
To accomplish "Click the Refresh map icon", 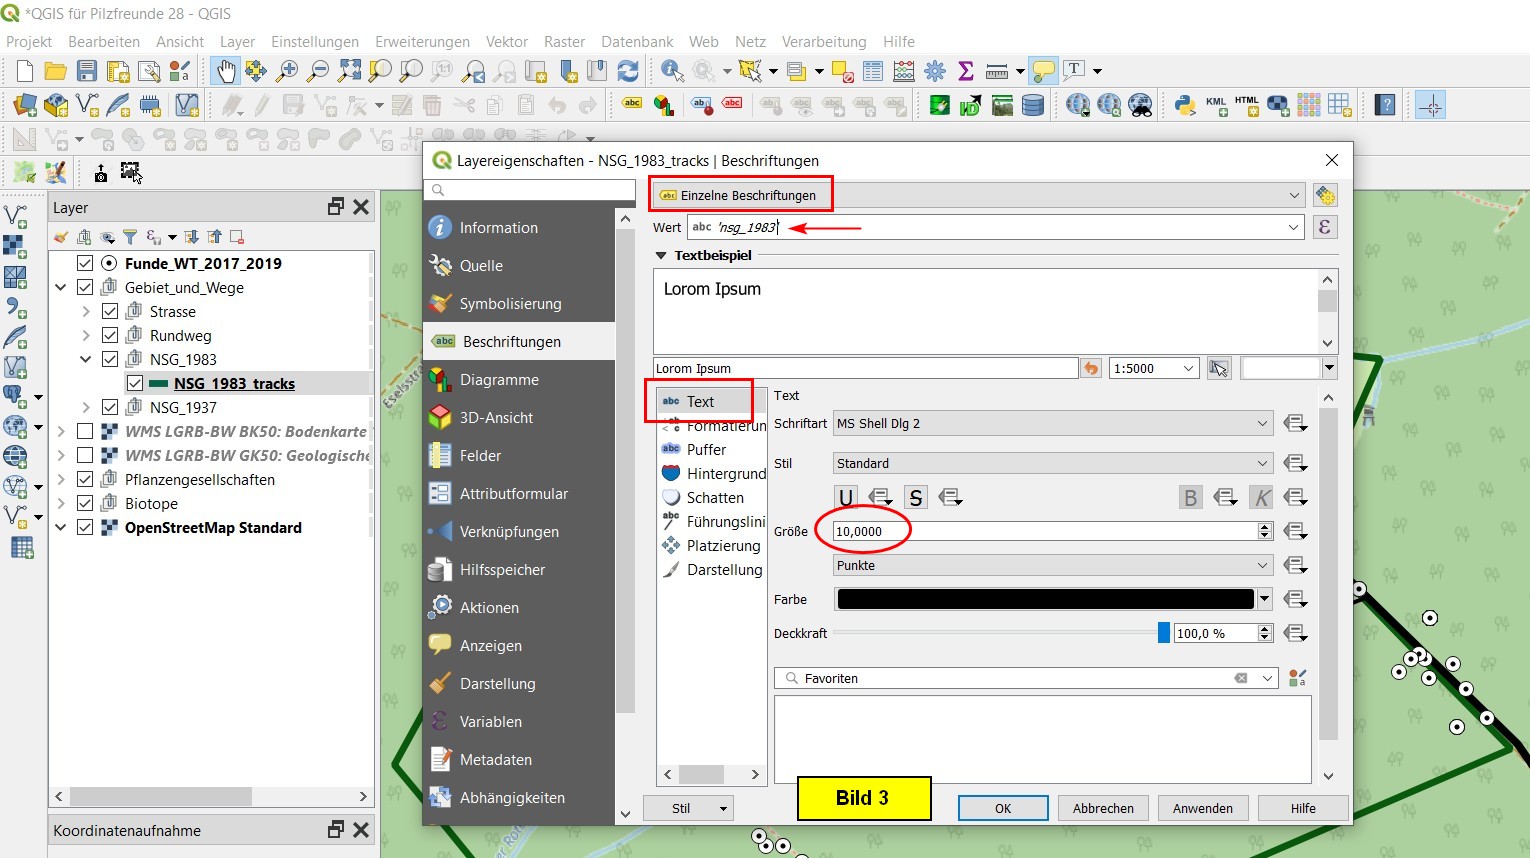I will 628,71.
